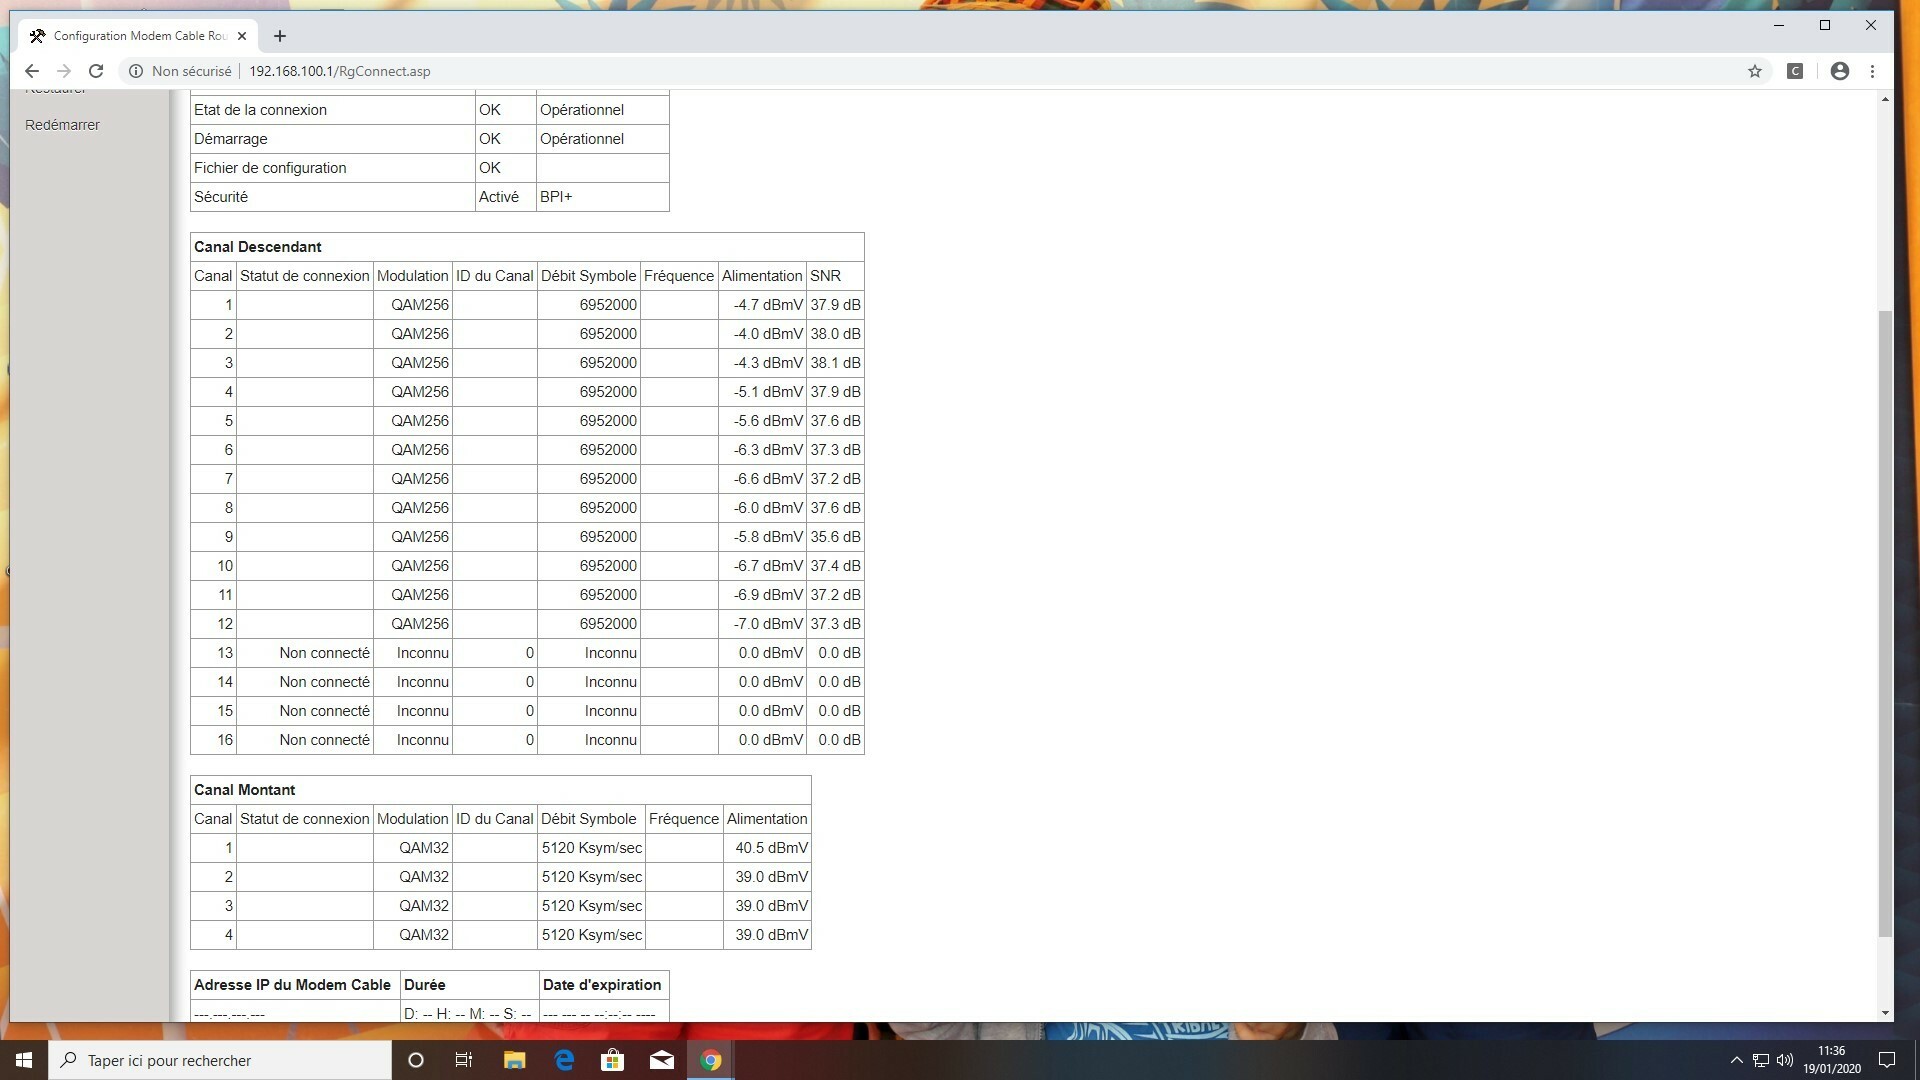The width and height of the screenshot is (1920, 1080).
Task: Click the vertical scrollbar thumb
Action: 1885,623
